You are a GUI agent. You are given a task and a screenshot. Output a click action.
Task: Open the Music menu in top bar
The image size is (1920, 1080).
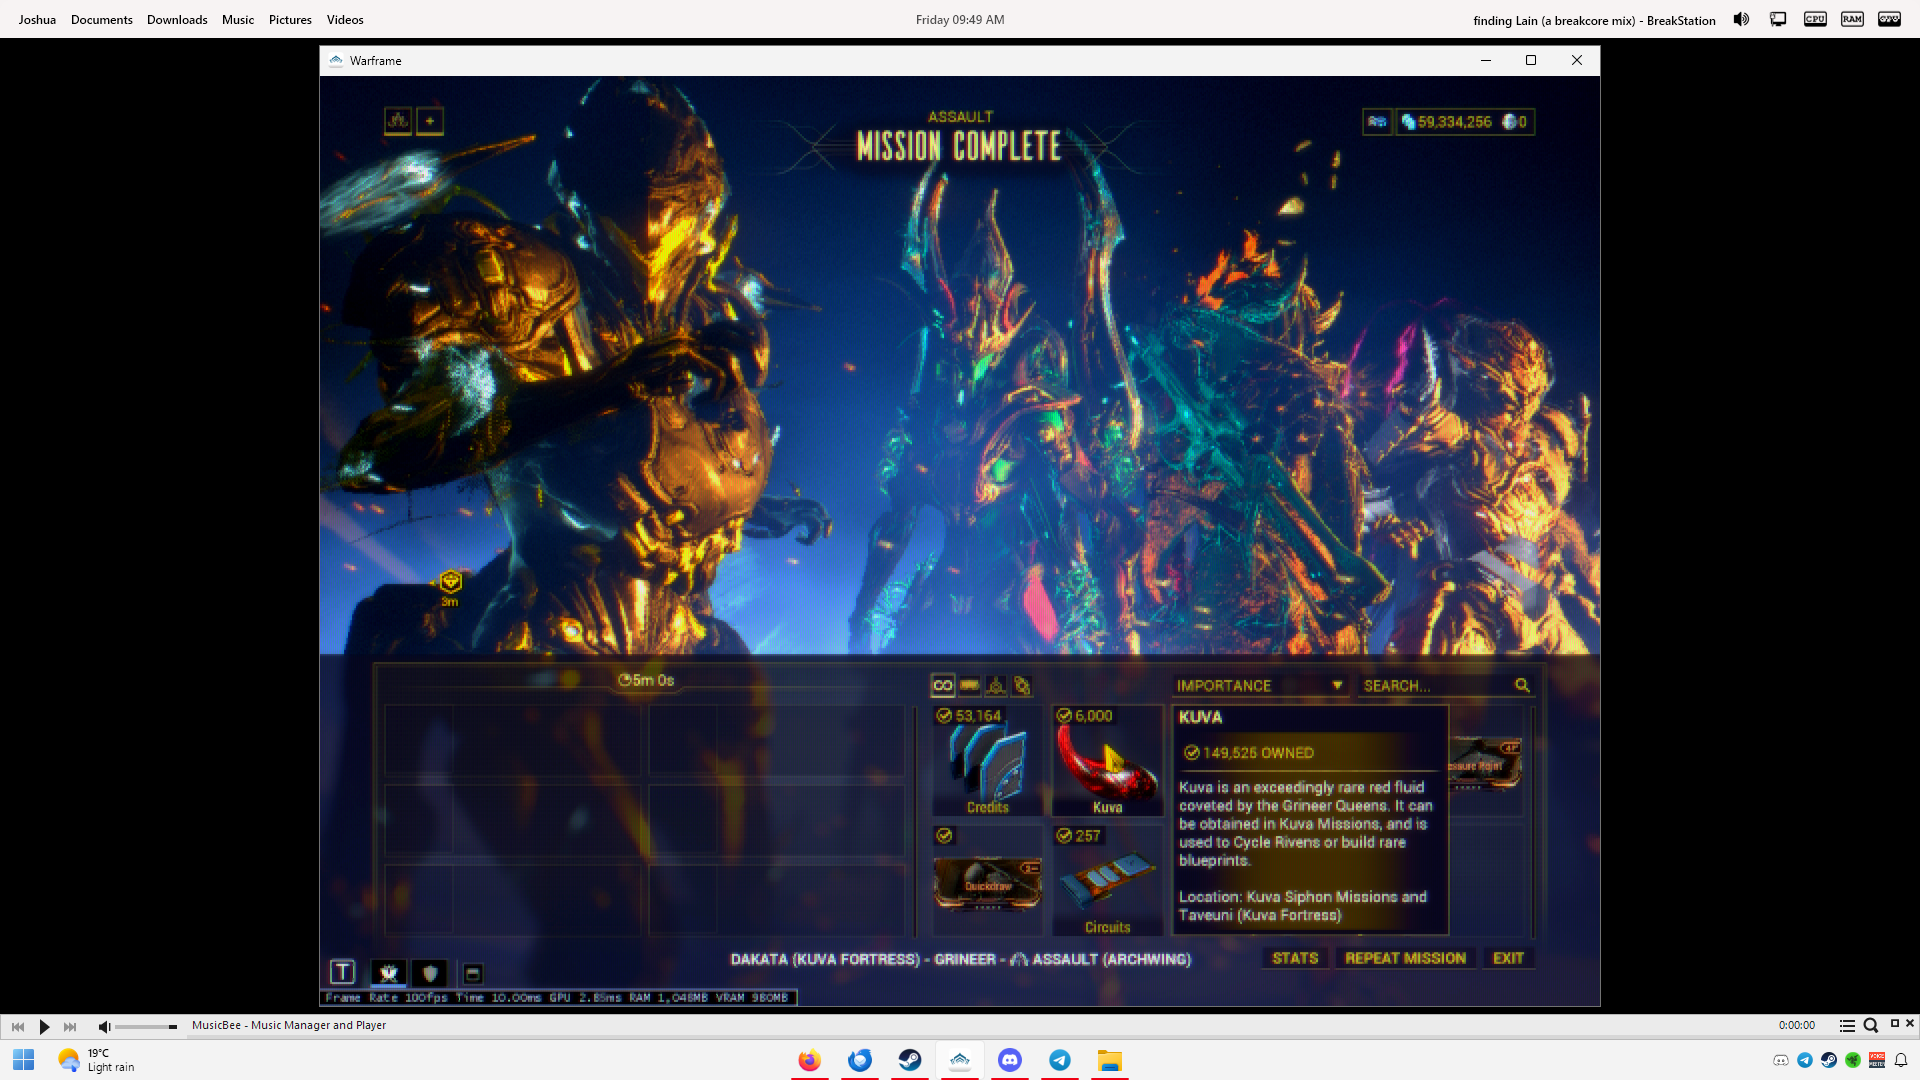coord(238,19)
